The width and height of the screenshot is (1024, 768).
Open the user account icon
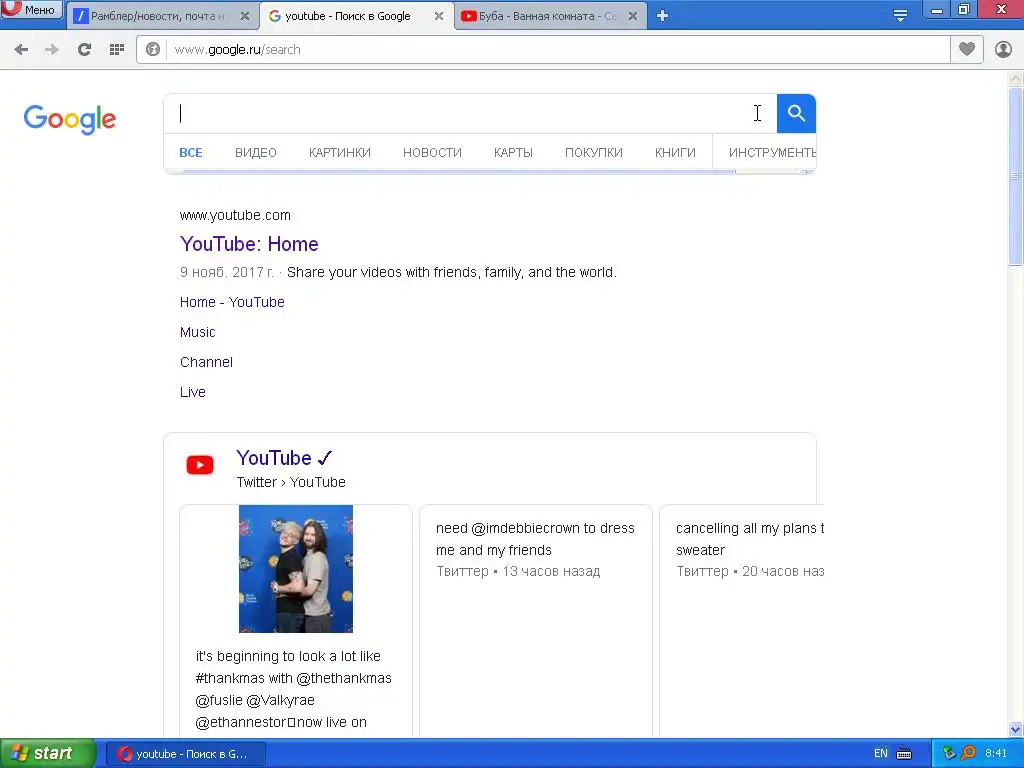click(1003, 49)
